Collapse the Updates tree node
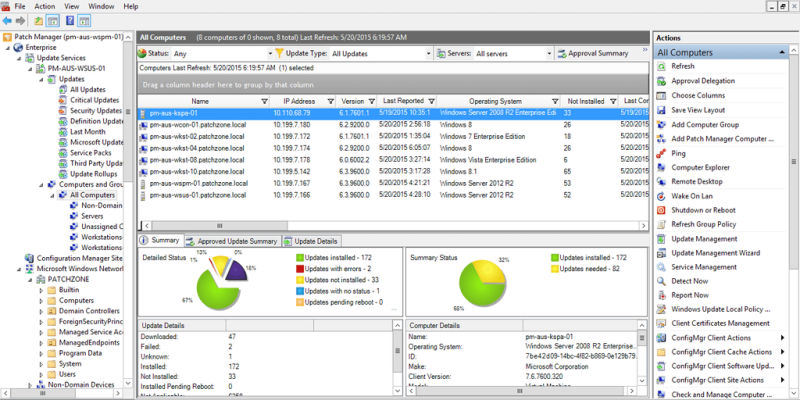The image size is (800, 400). click(x=41, y=79)
